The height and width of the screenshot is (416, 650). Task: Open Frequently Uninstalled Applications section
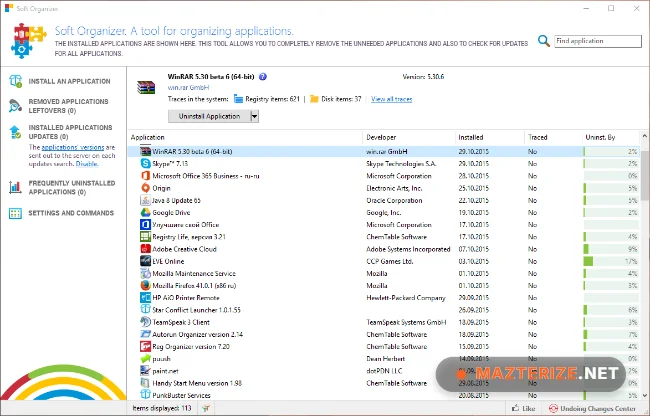point(71,188)
